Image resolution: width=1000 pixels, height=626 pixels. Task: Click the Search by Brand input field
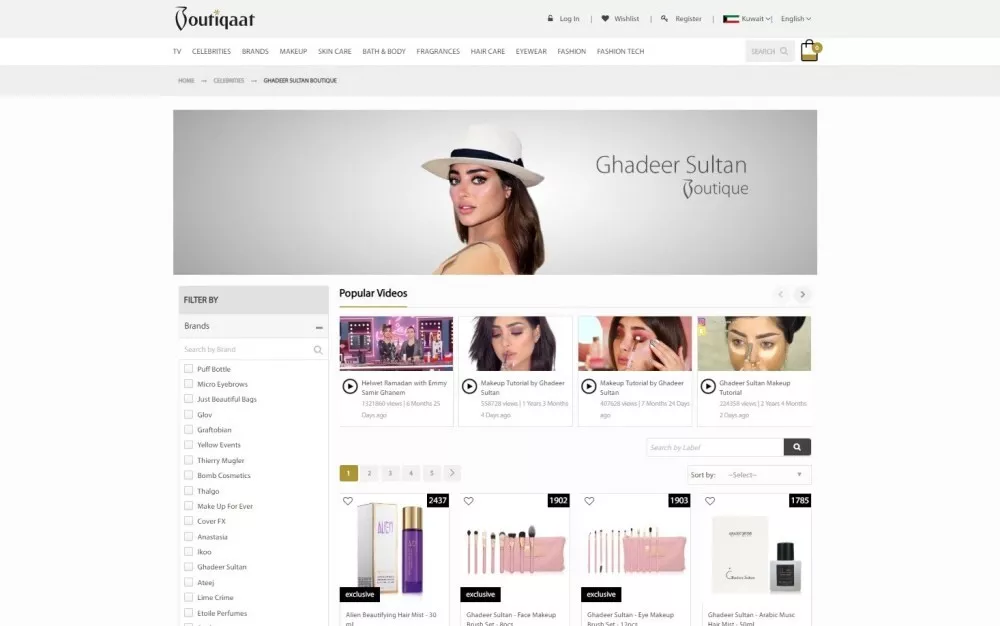(x=253, y=349)
